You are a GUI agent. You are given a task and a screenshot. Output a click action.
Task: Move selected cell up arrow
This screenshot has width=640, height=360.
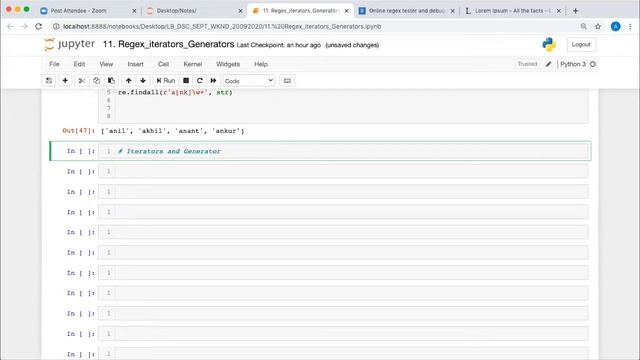129,81
